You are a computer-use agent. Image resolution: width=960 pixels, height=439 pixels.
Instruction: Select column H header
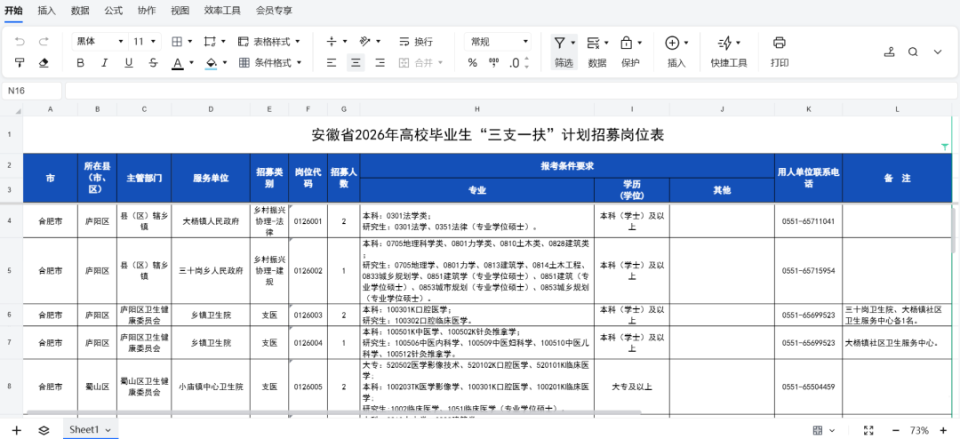(x=477, y=110)
